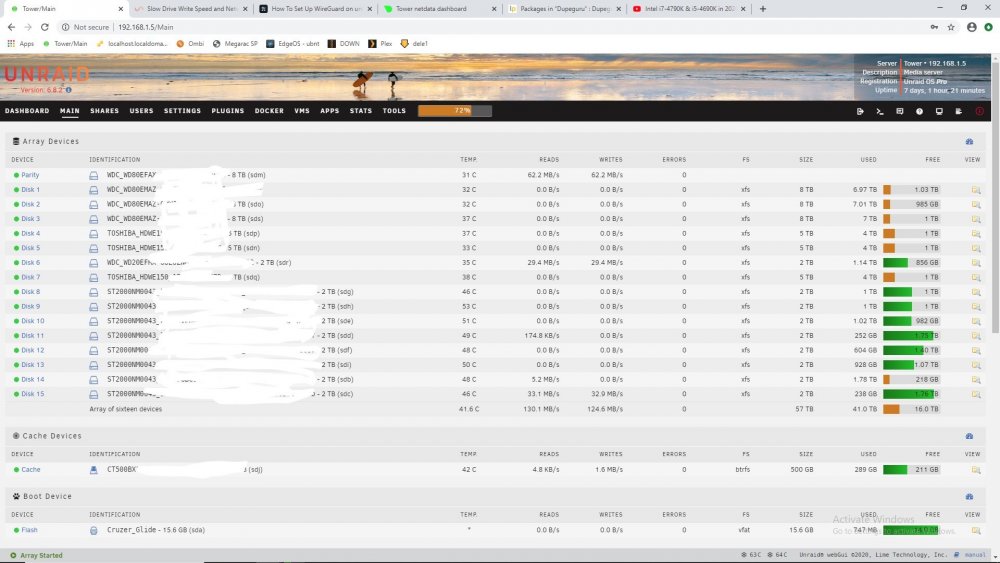The height and width of the screenshot is (563, 1000).
Task: Click the Help question mark icon
Action: (919, 111)
